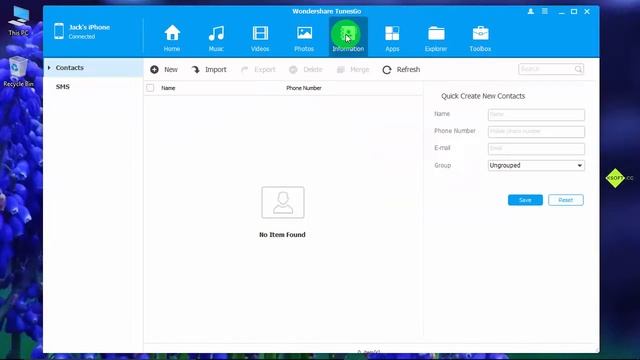Viewport: 640px width, 360px height.
Task: Click the Save button
Action: point(525,200)
